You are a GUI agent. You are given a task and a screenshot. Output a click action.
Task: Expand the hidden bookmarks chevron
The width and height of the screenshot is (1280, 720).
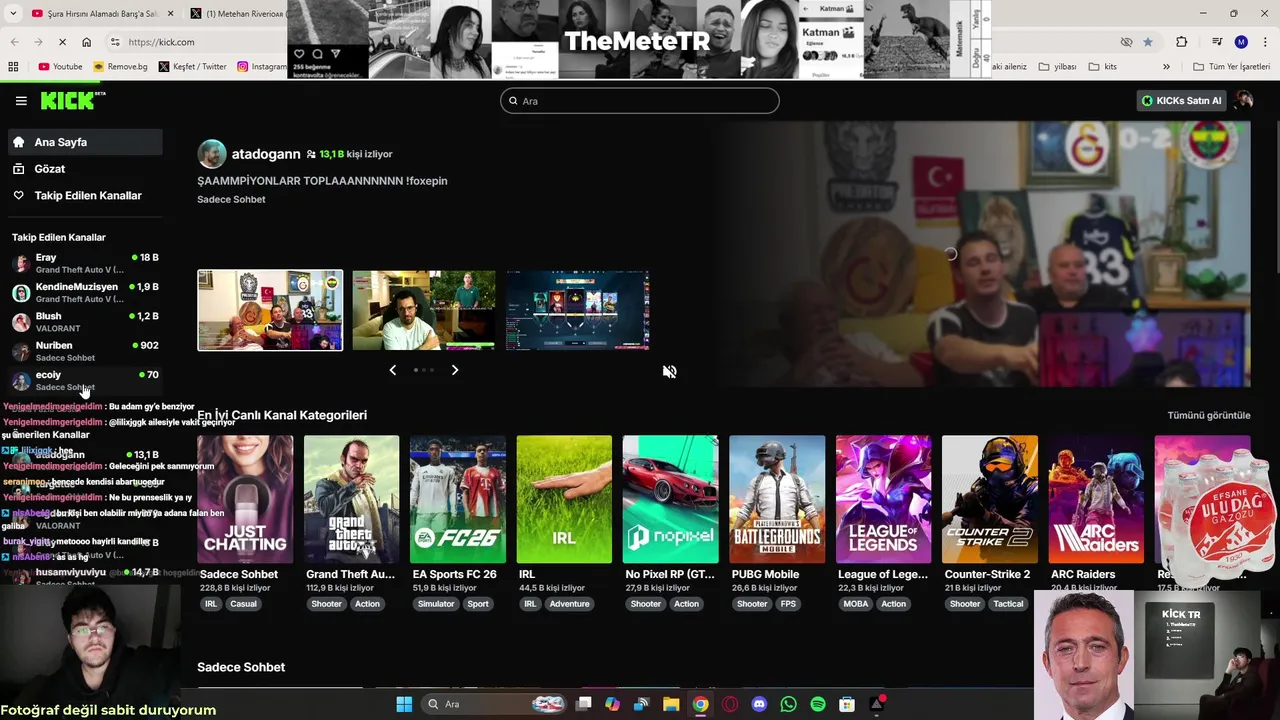click(x=1166, y=67)
